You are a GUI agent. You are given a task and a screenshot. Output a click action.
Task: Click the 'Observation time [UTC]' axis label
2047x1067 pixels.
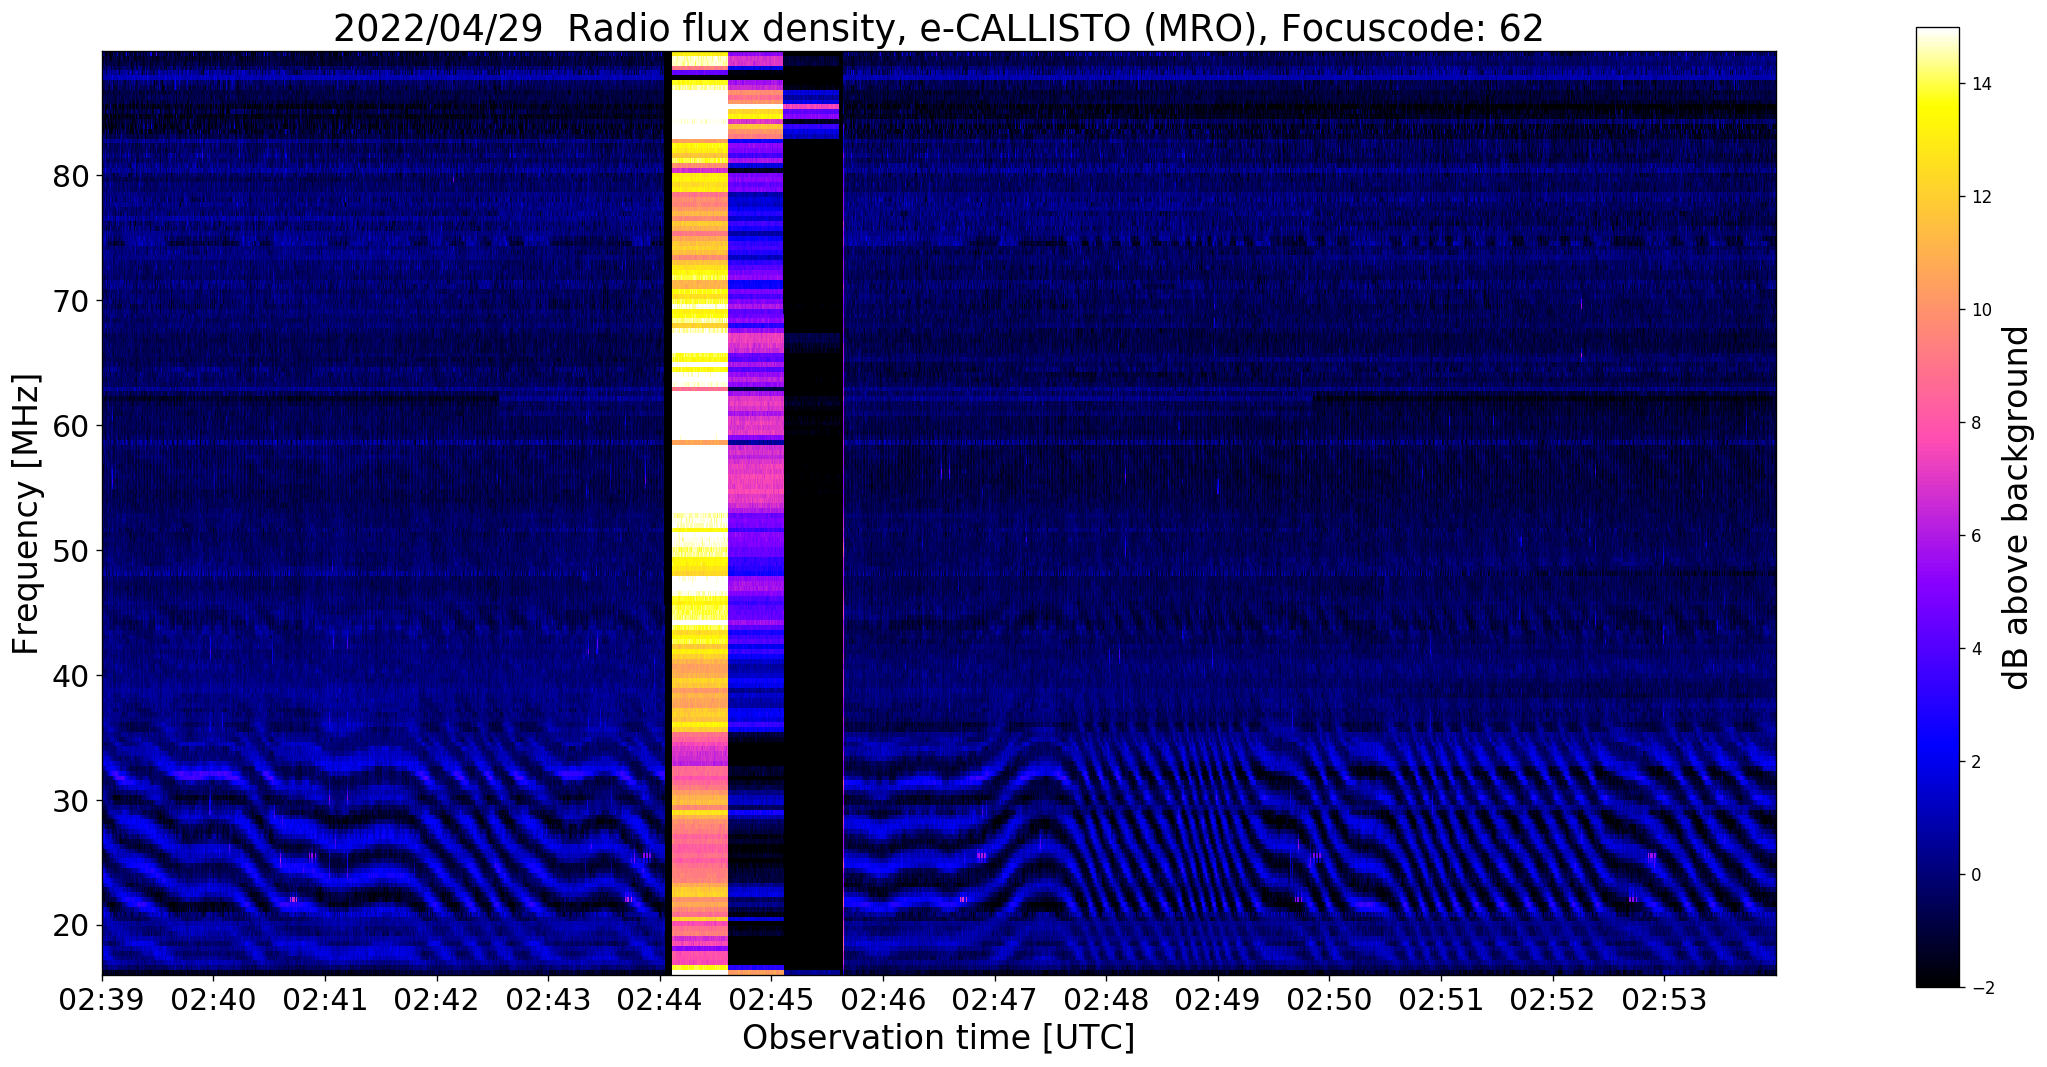(938, 1038)
